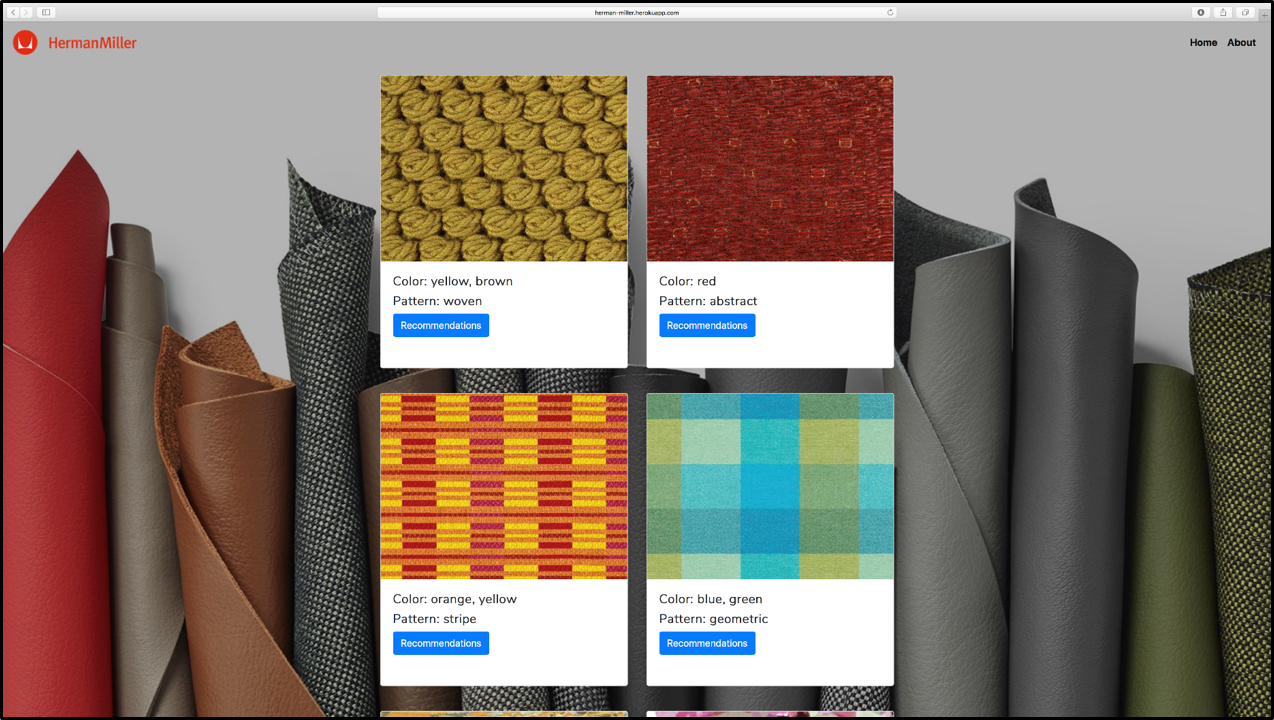Toggle the Safari sidebar icon
1274x720 pixels.
[46, 12]
